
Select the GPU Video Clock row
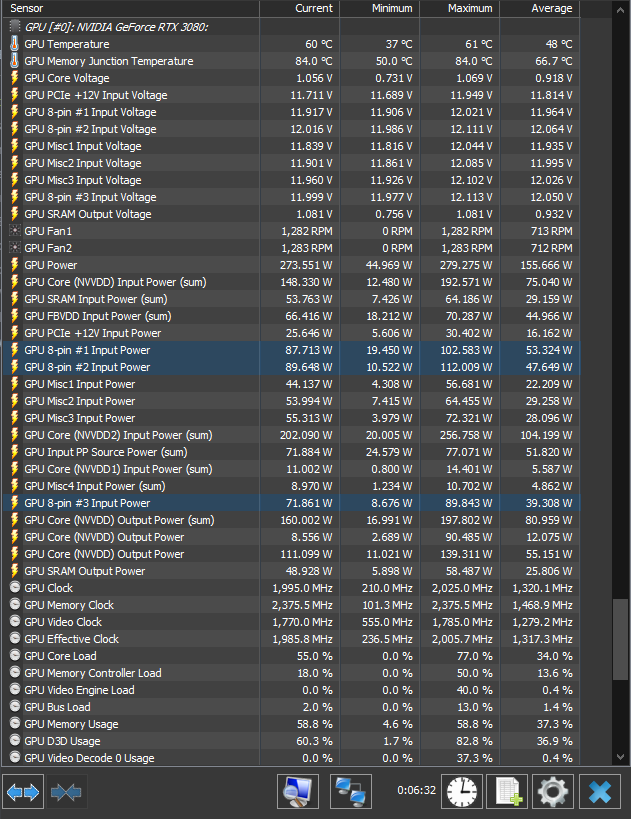click(x=291, y=622)
